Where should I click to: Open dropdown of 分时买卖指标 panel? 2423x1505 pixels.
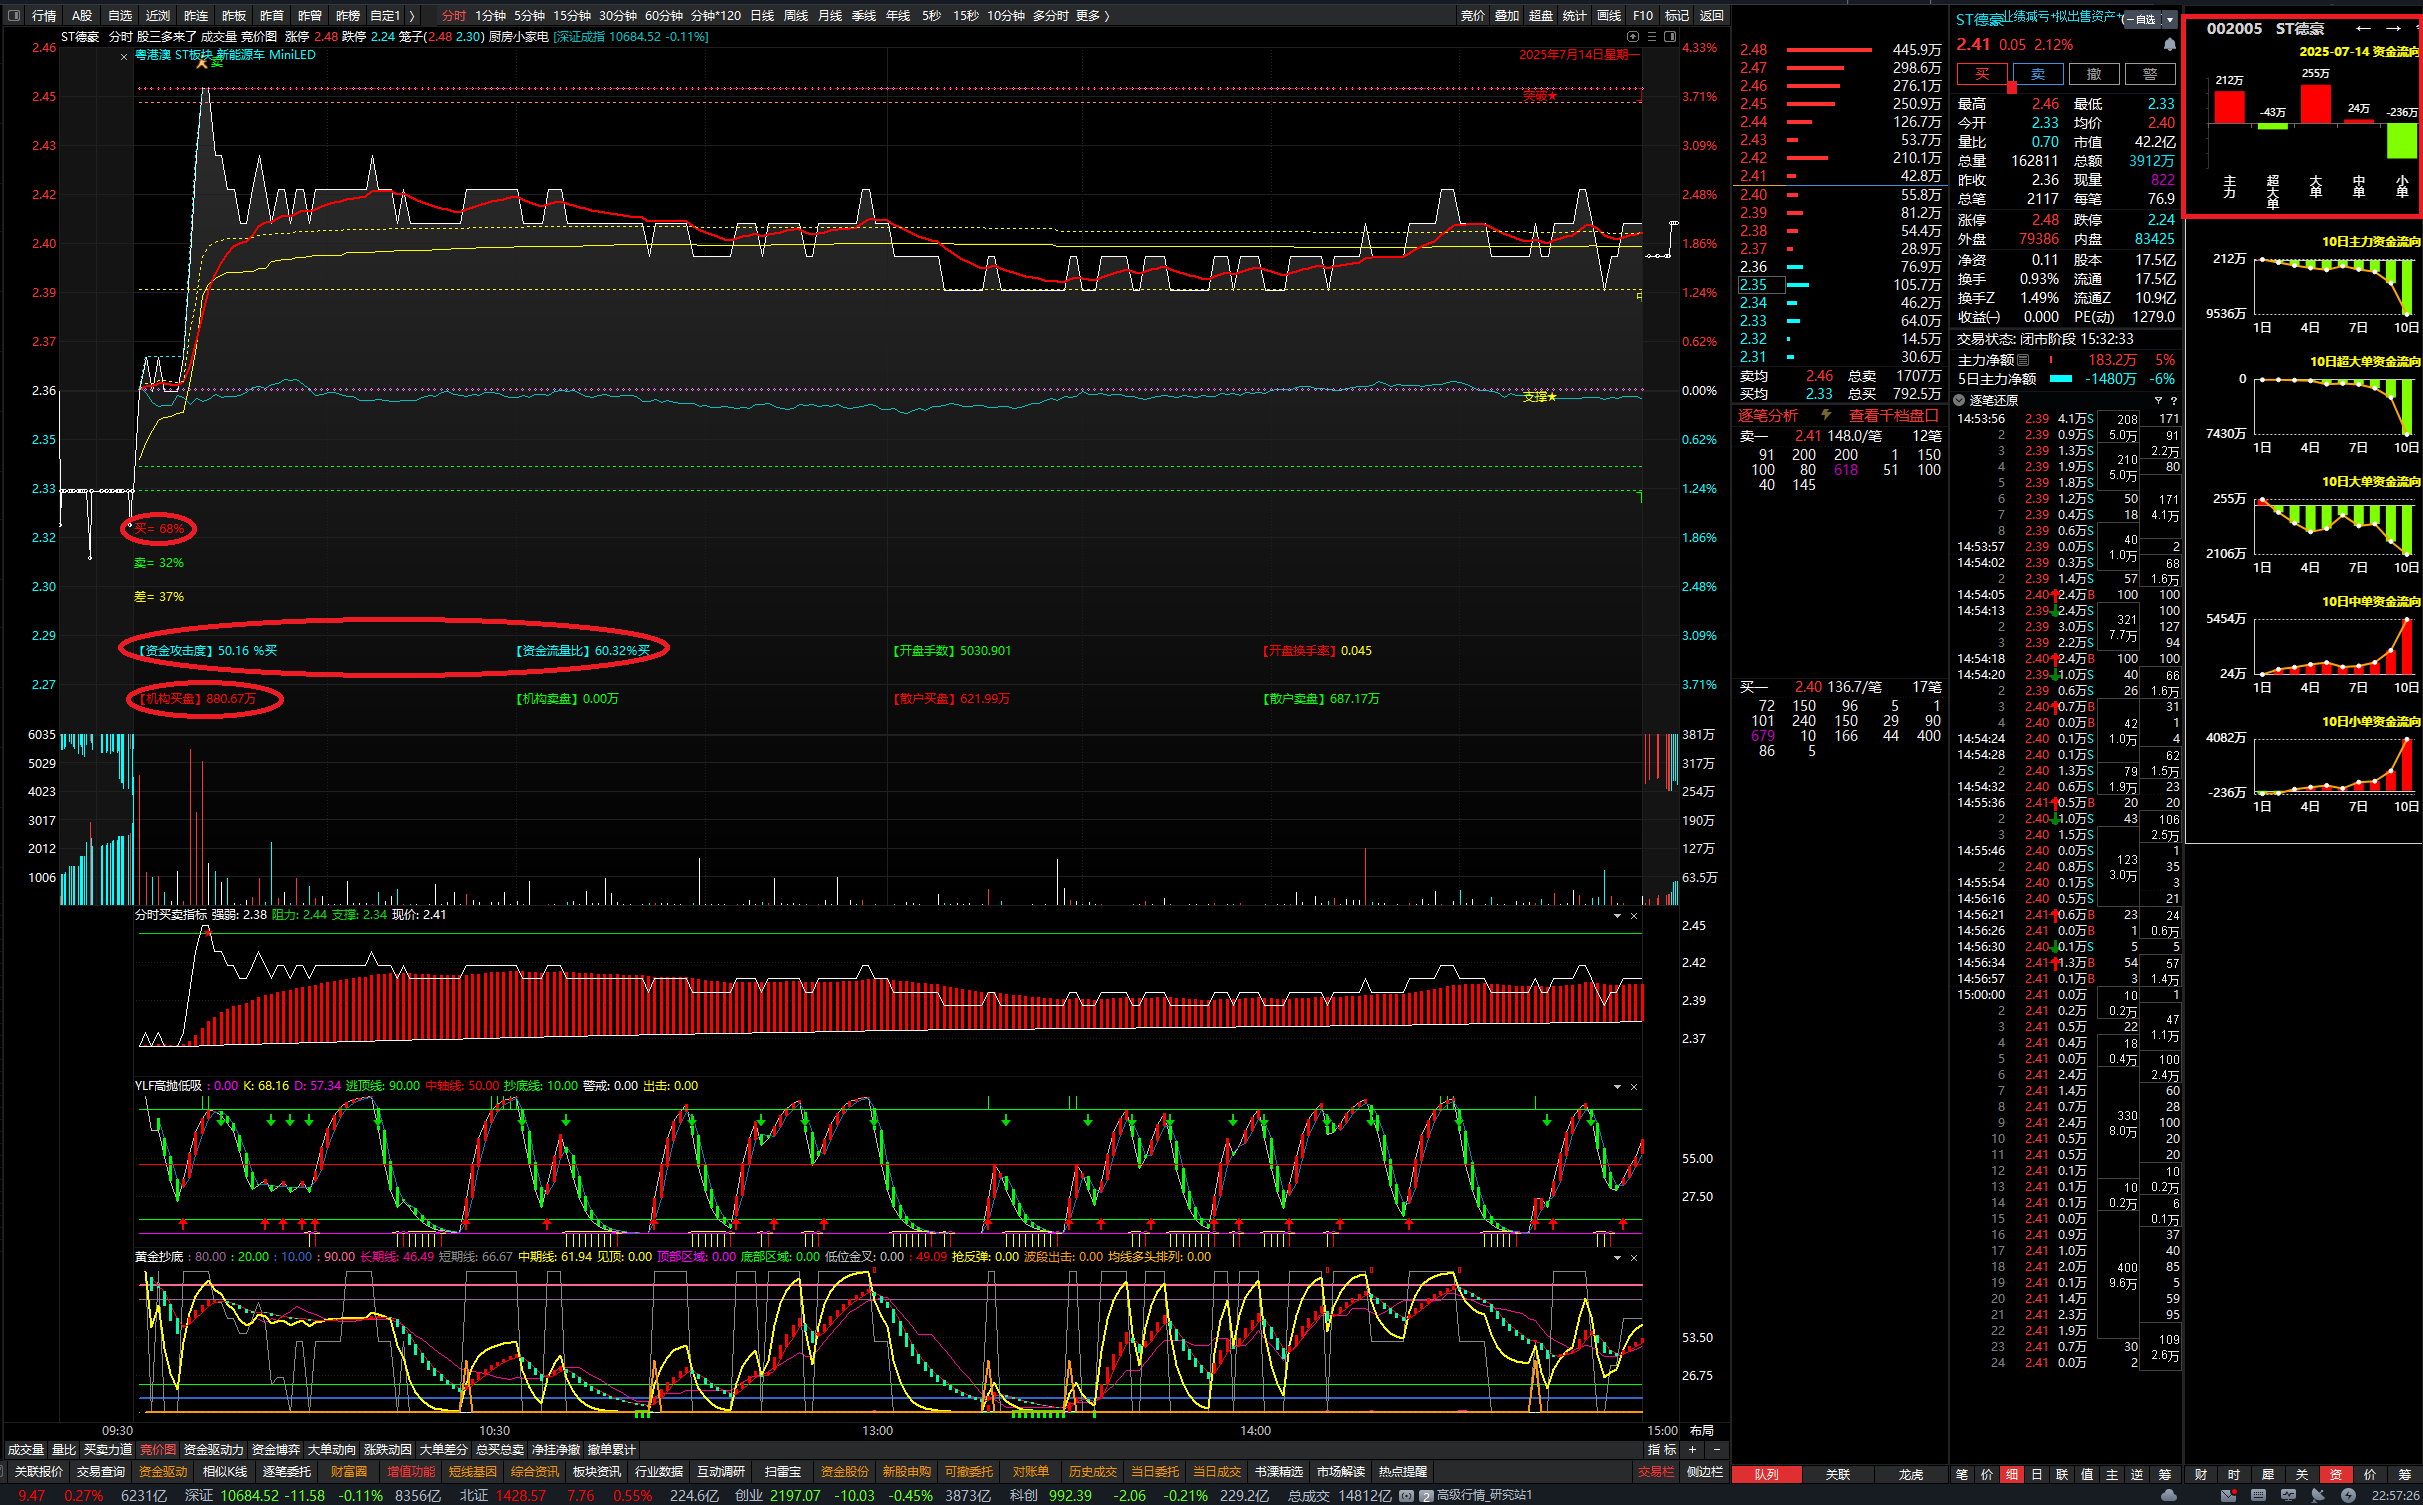point(1617,916)
